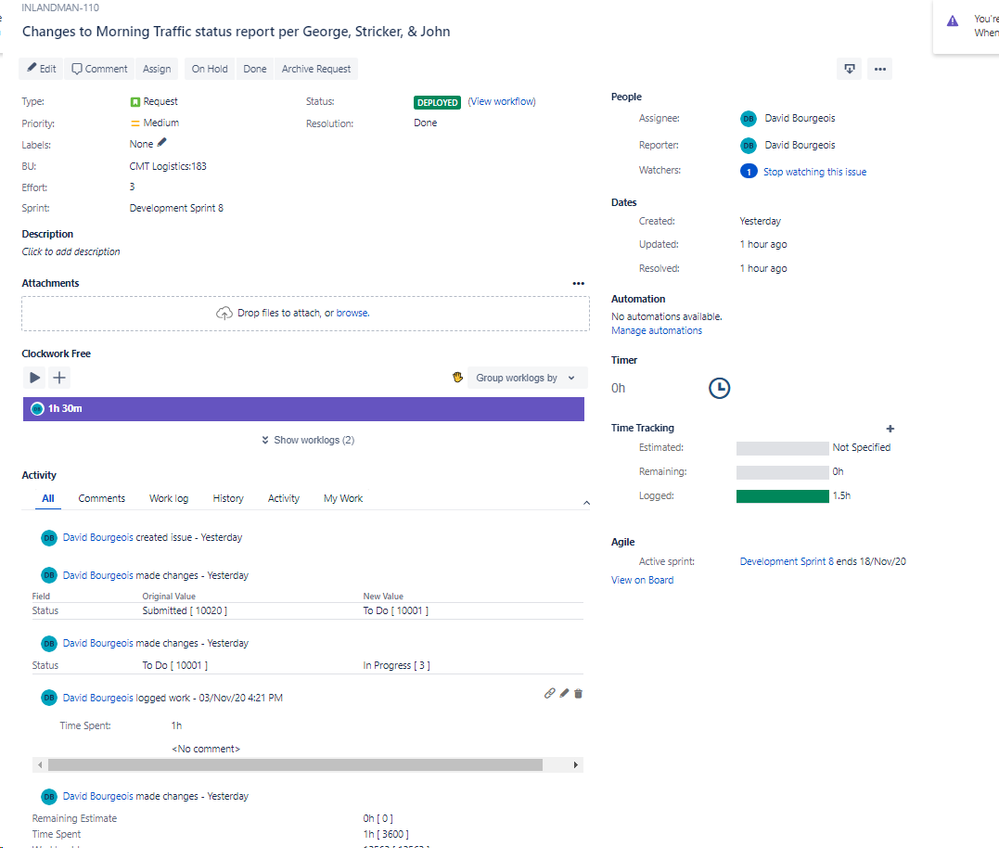Click the horizontal scrollbar left arrow

pyautogui.click(x=40, y=765)
